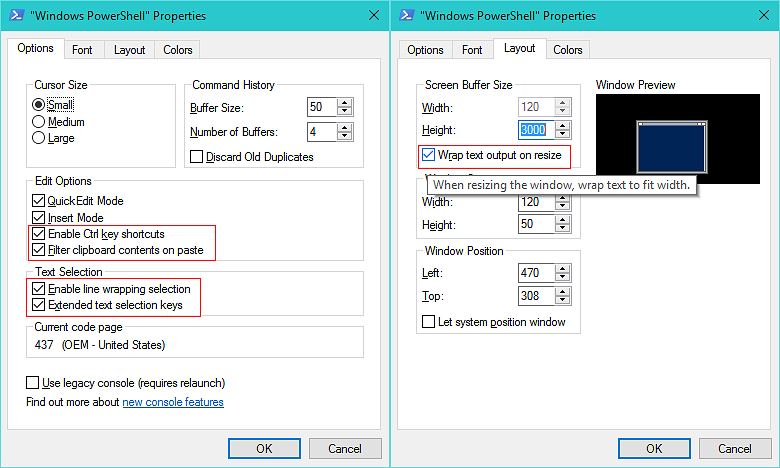
Task: Click Number of Buffers input field
Action: point(322,132)
